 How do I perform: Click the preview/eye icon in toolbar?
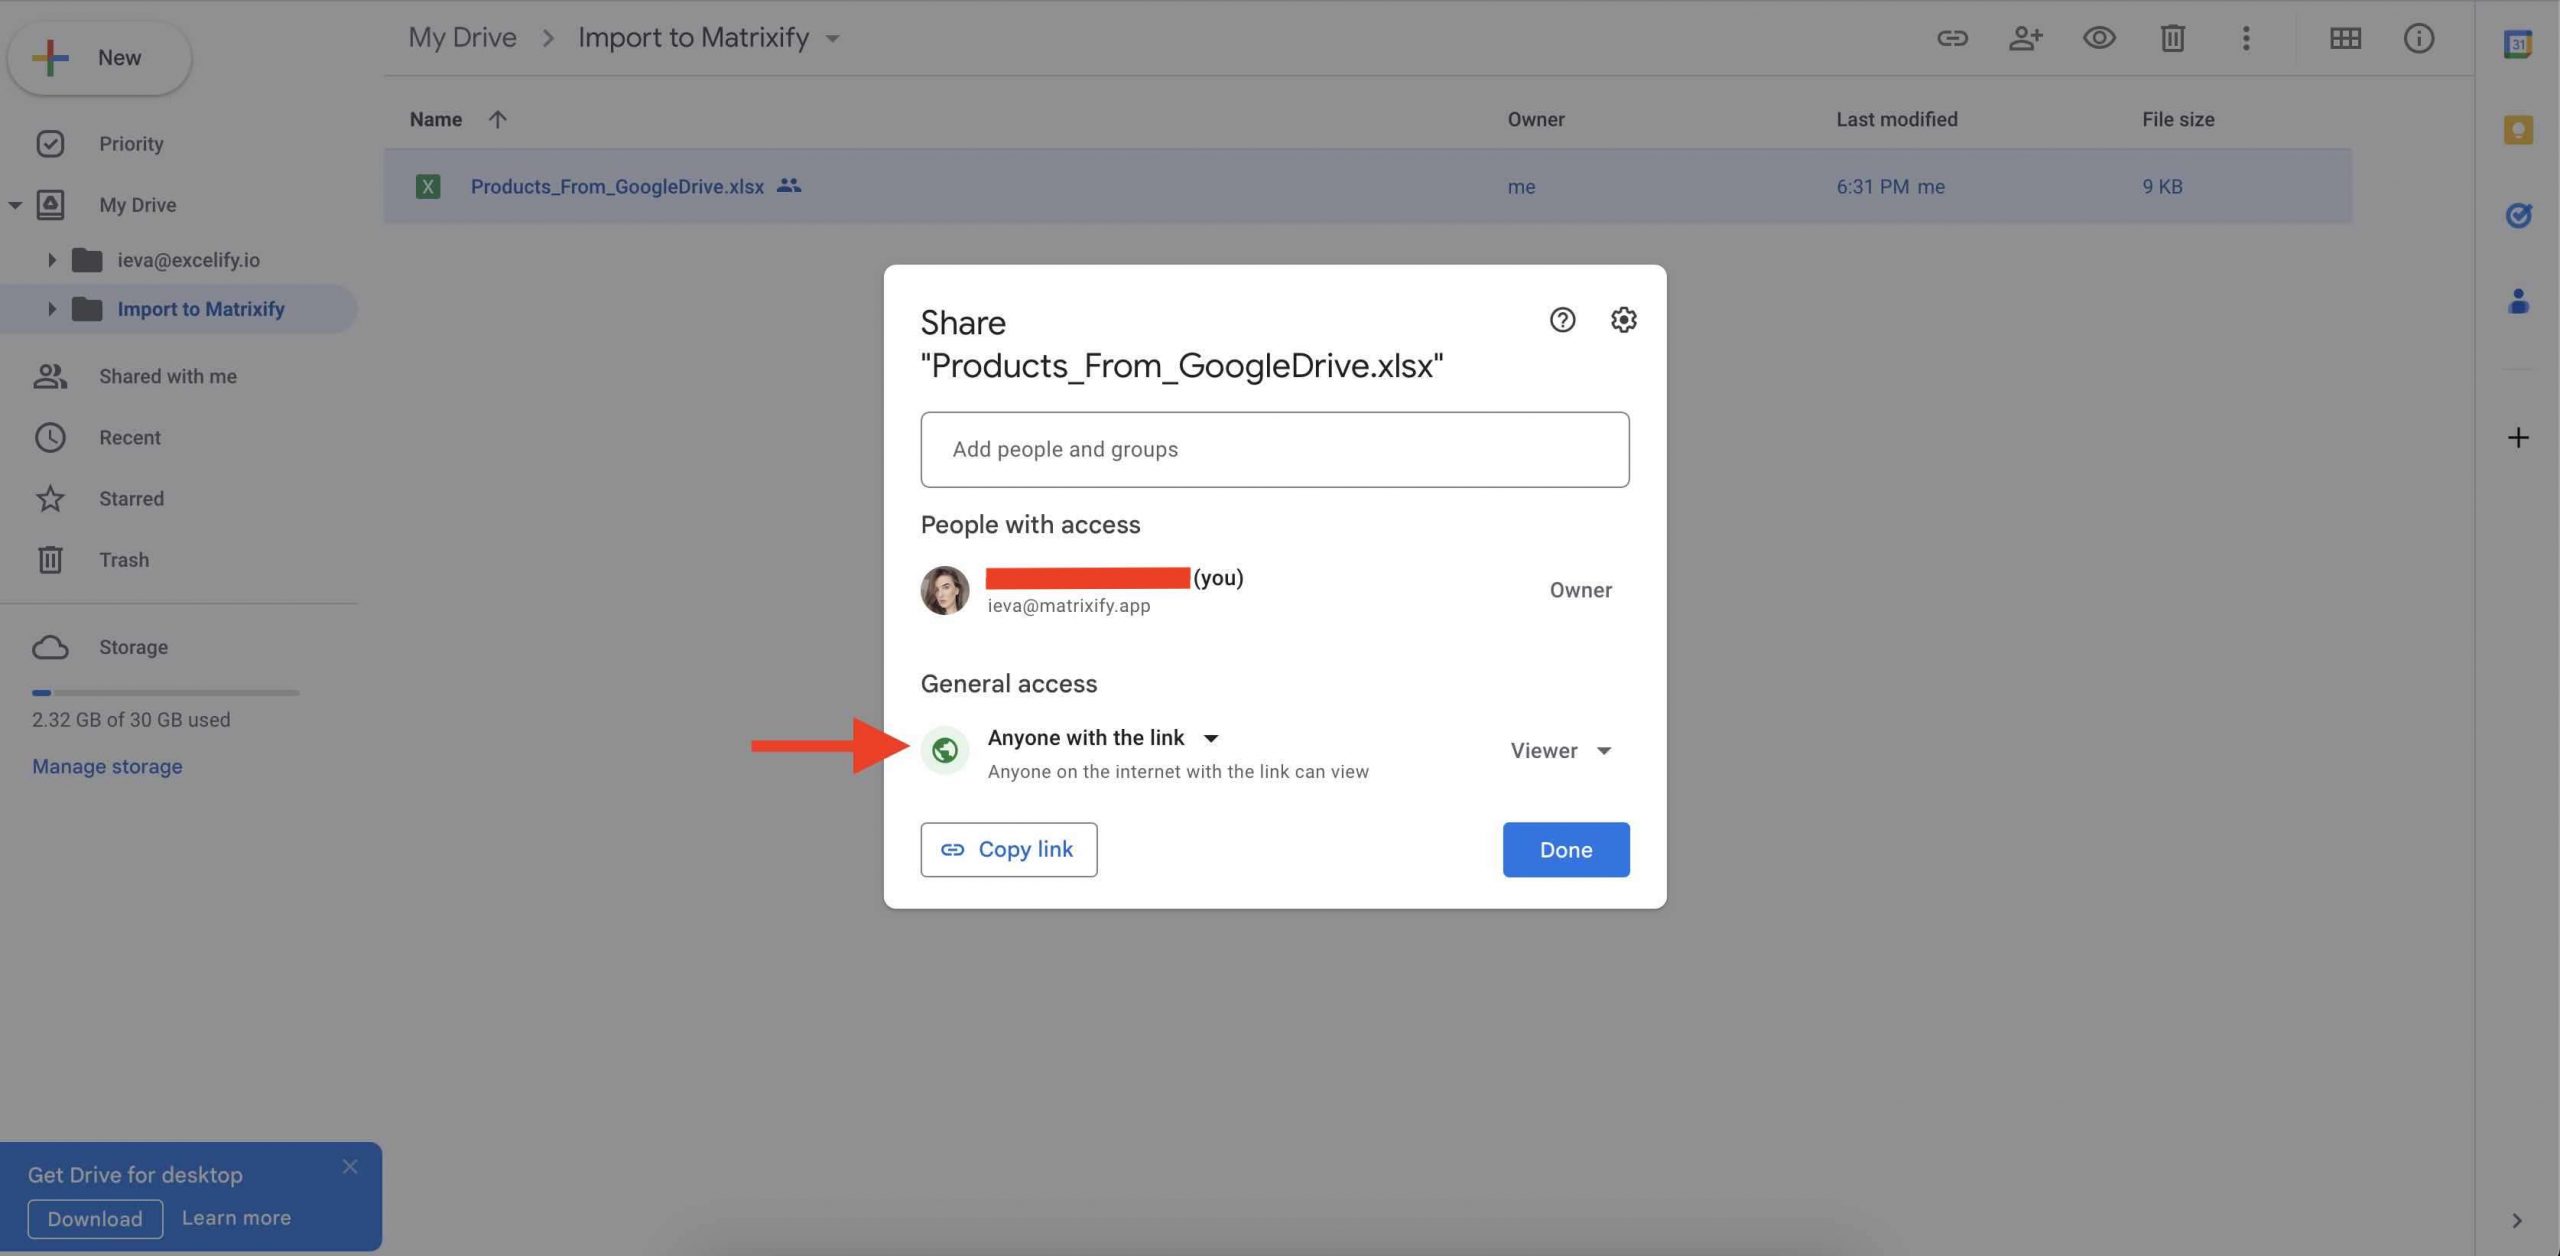(2098, 38)
